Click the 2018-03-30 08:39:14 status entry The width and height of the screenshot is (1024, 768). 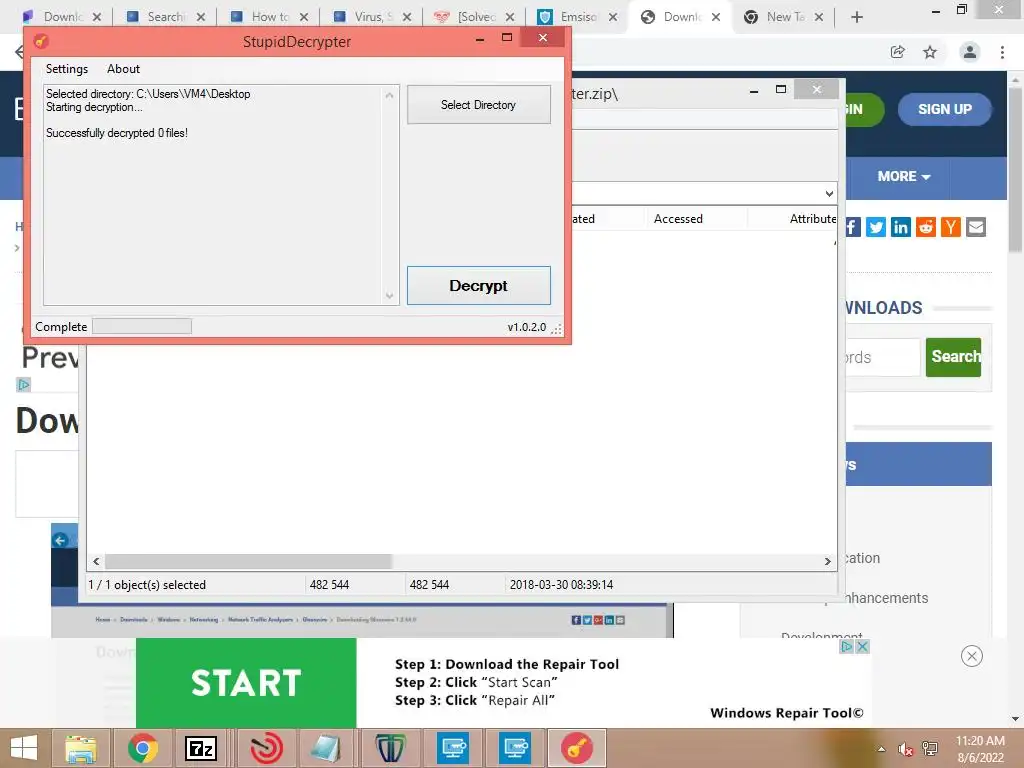[561, 584]
